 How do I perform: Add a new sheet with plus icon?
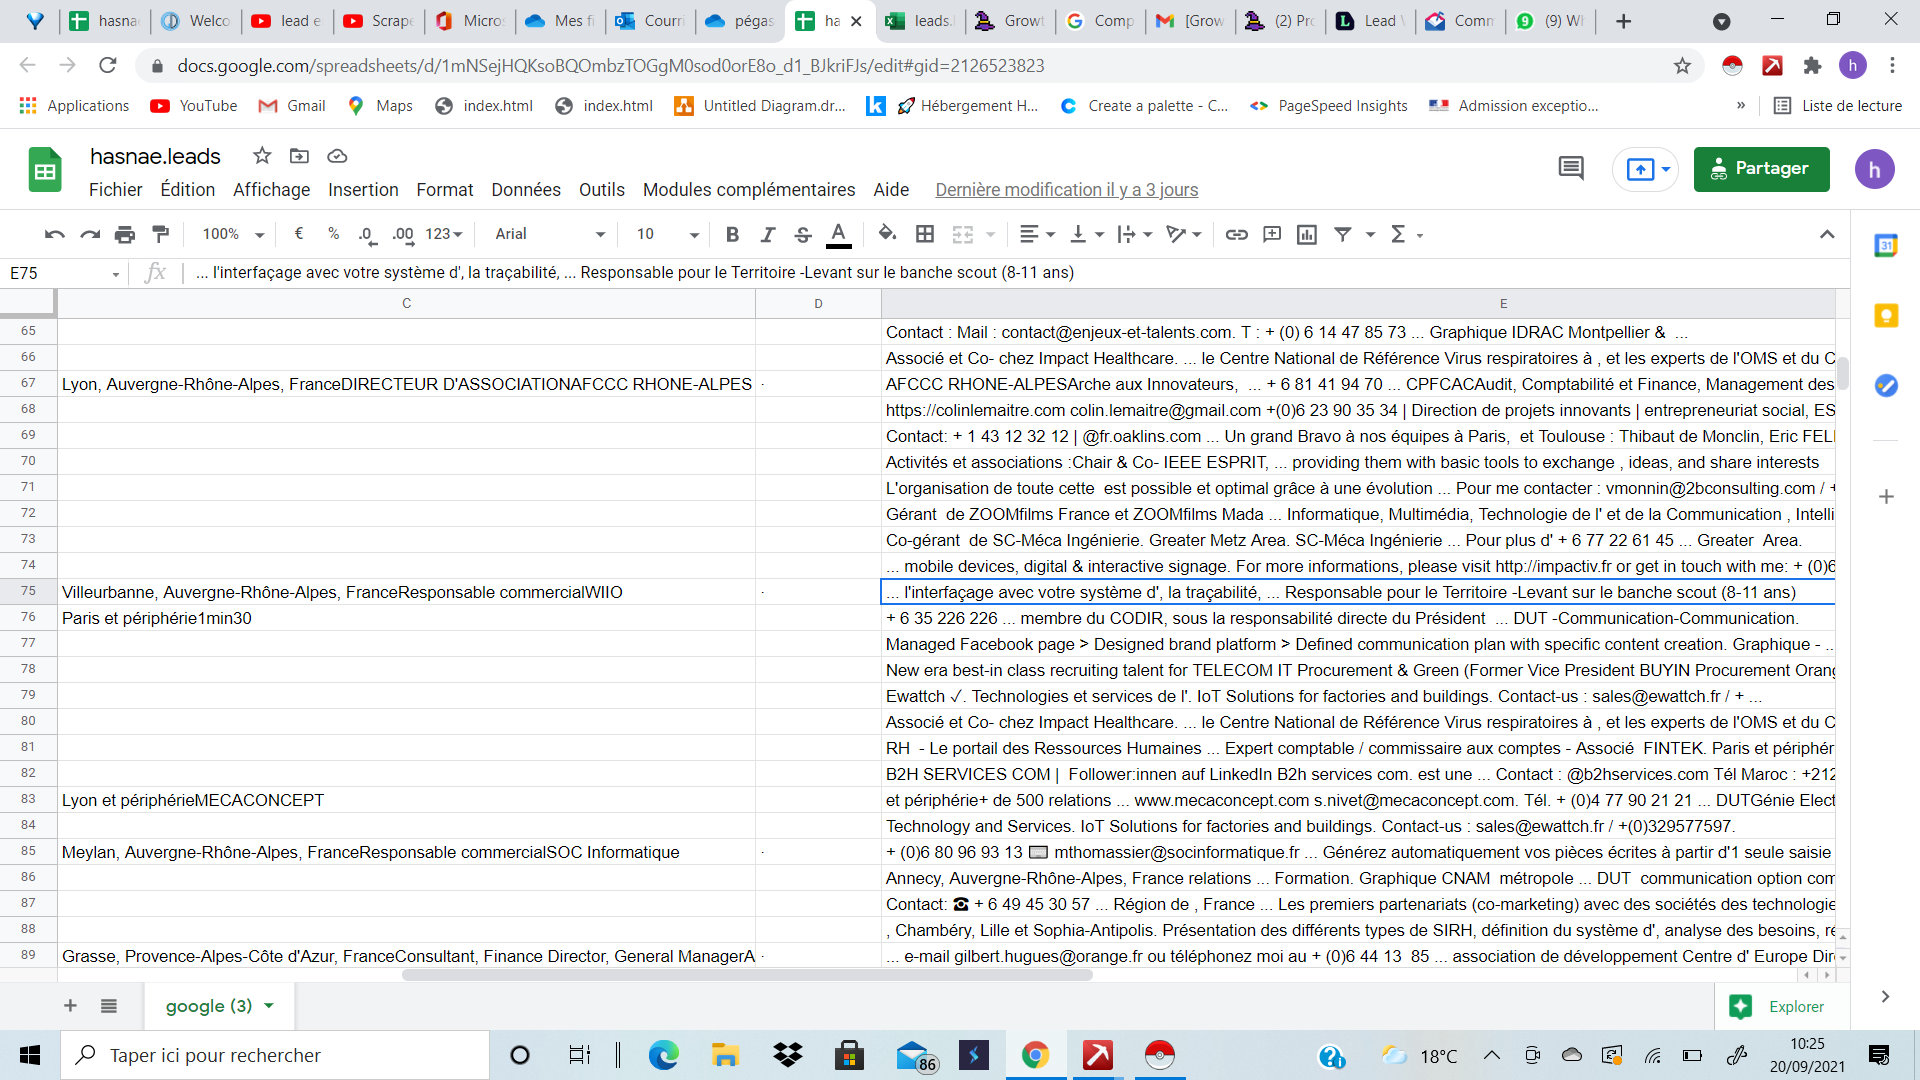[70, 1006]
